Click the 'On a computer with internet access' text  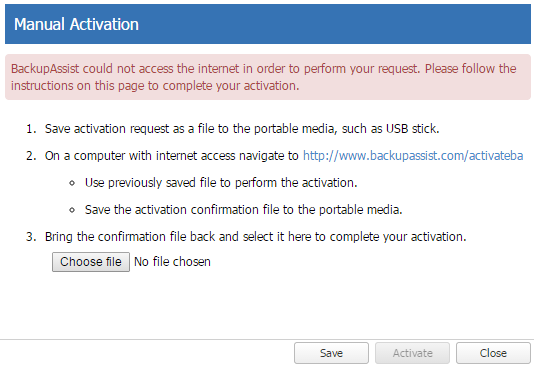pyautogui.click(x=172, y=156)
